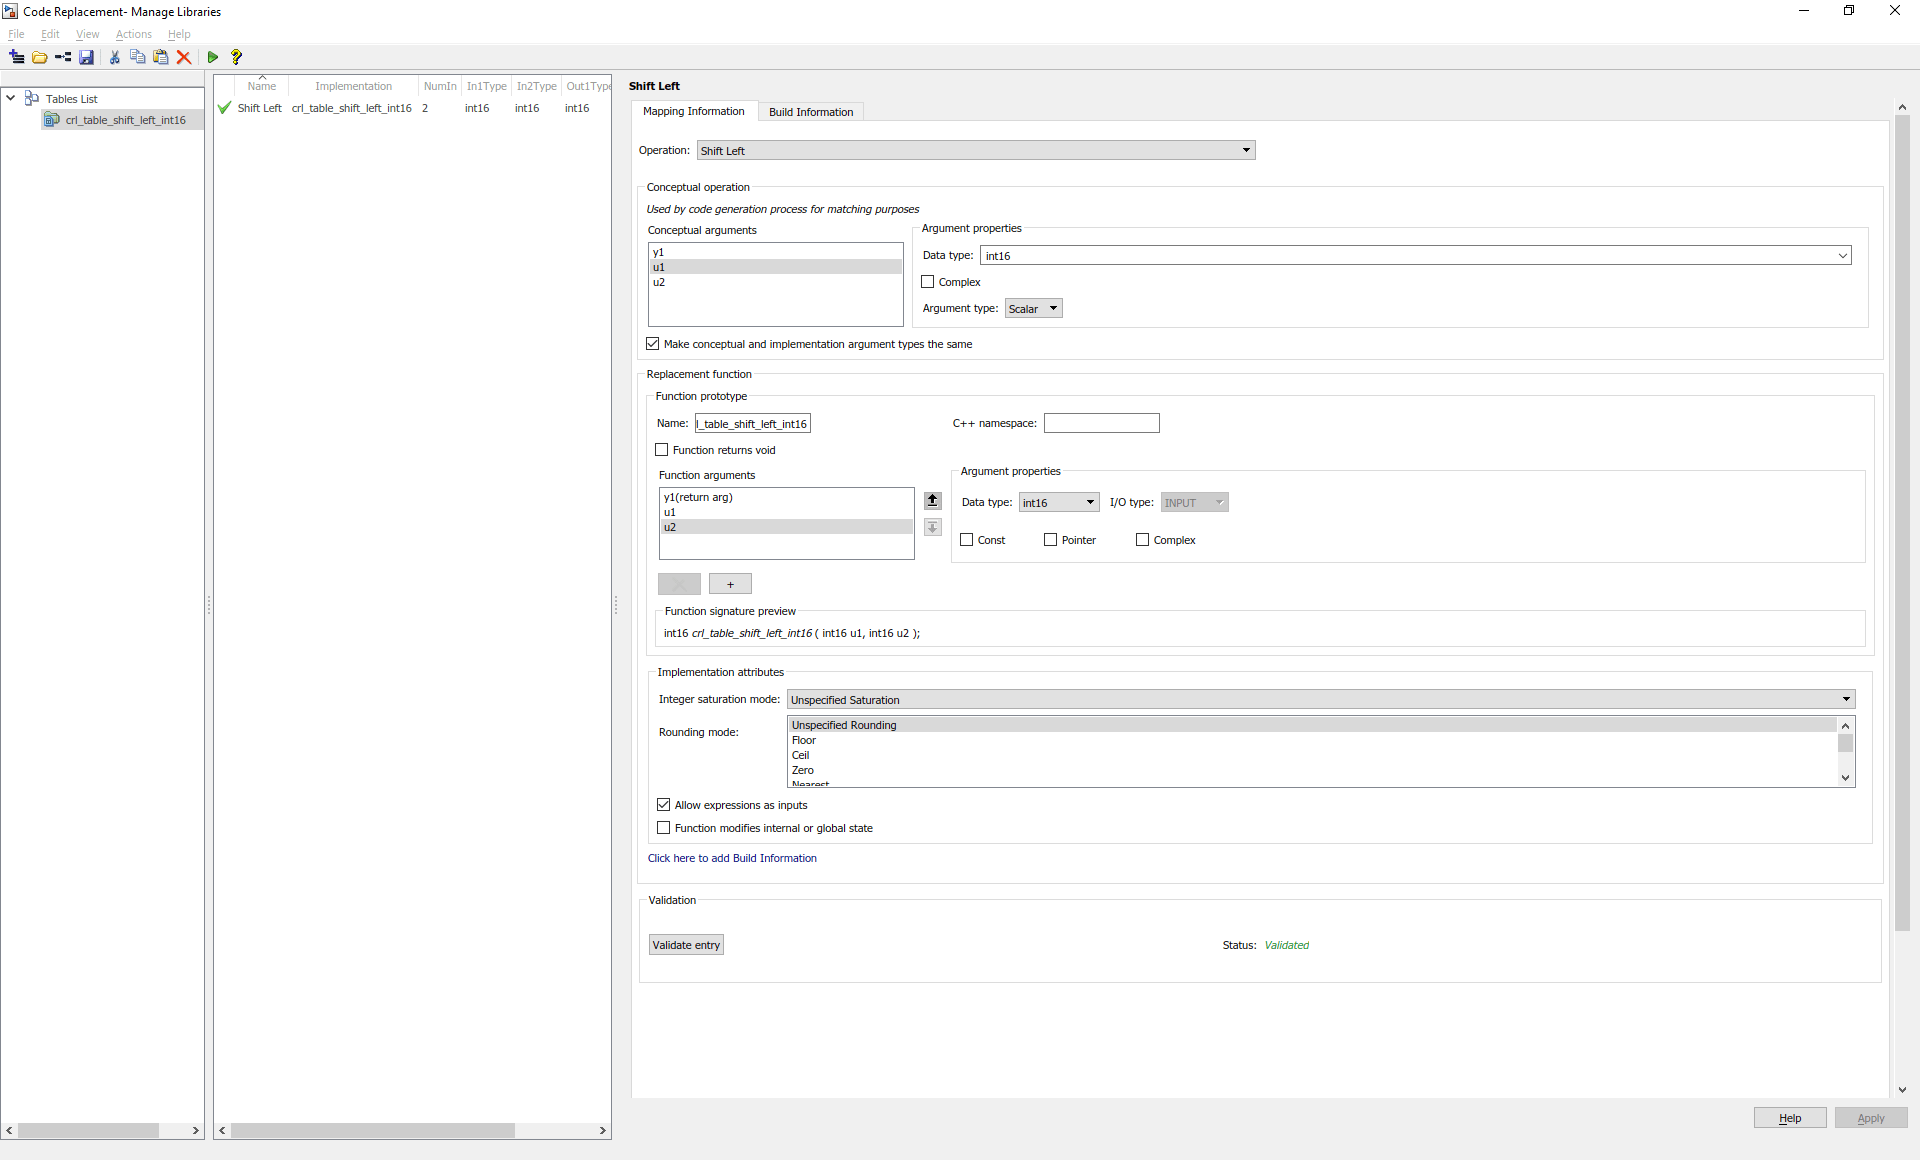Screen dimensions: 1920x1160
Task: Click the Open folder toolbar icon
Action: pyautogui.click(x=40, y=57)
